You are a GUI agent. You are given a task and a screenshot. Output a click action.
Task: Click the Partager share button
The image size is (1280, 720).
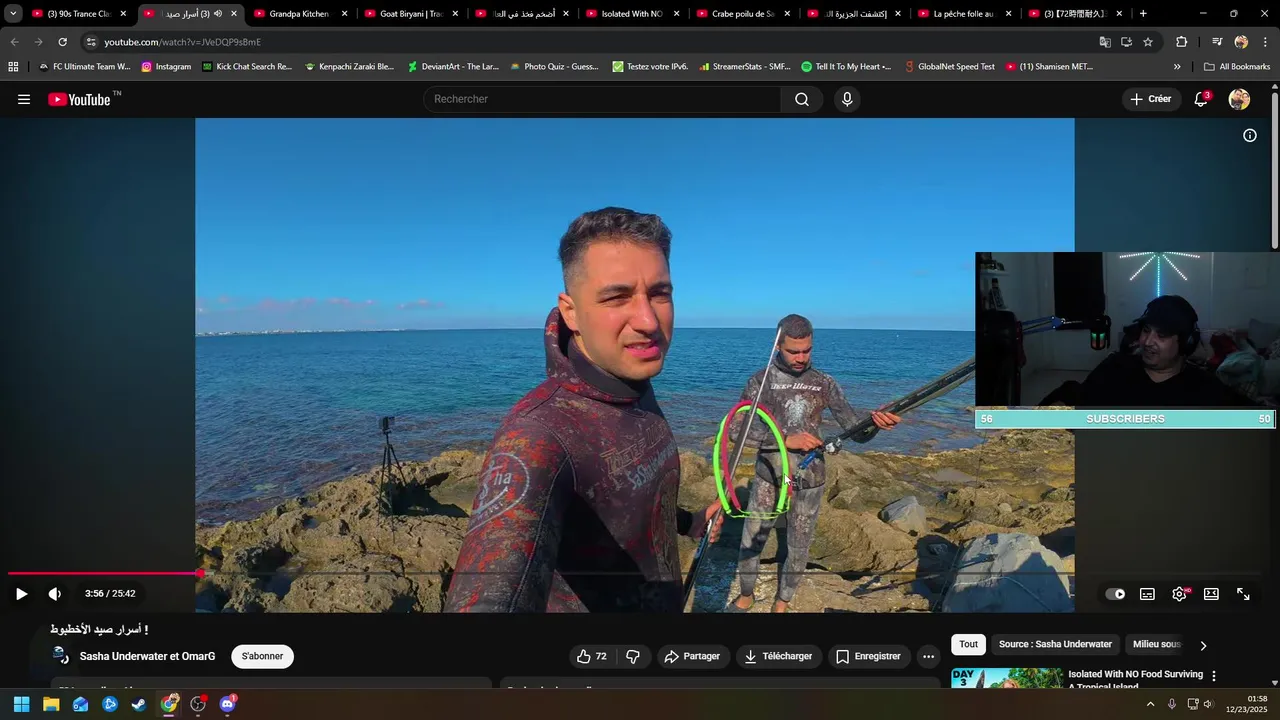(692, 656)
